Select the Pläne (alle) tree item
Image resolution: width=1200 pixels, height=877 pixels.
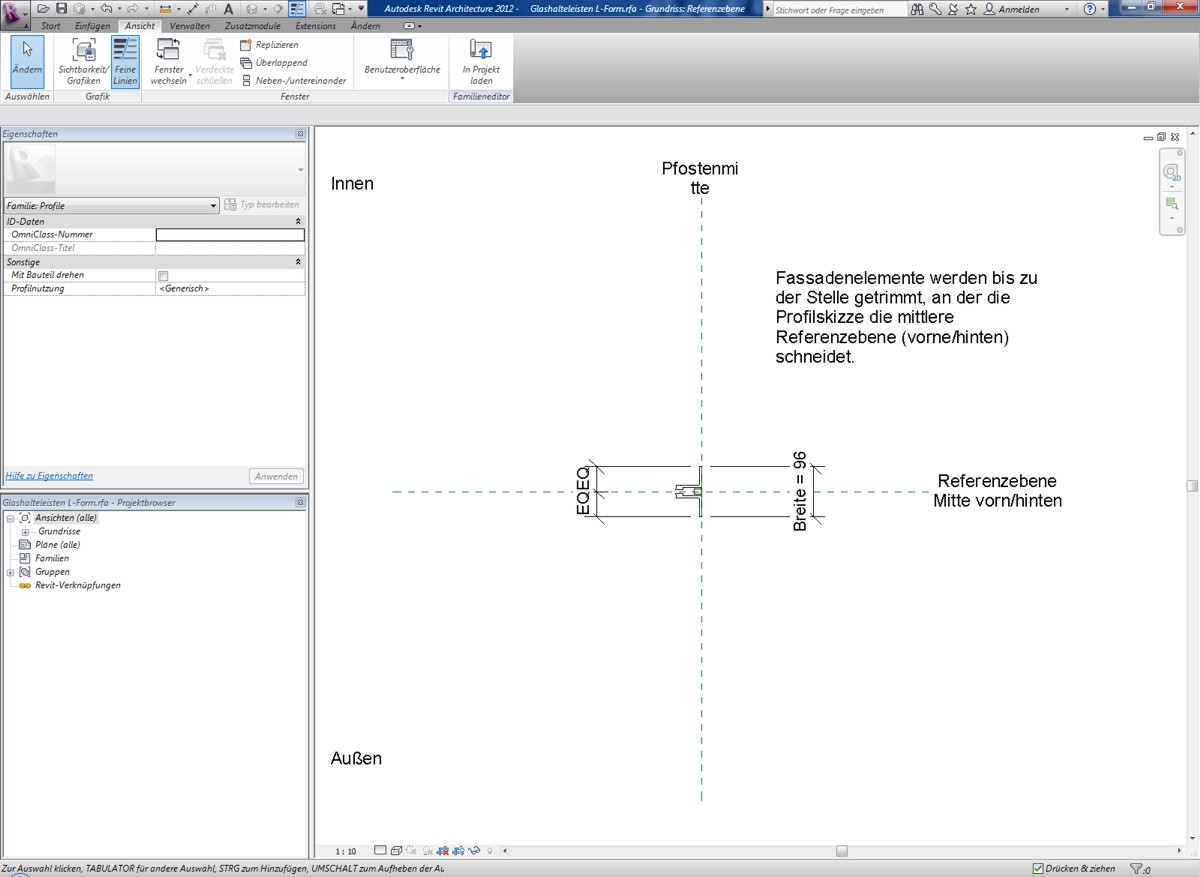tap(57, 545)
